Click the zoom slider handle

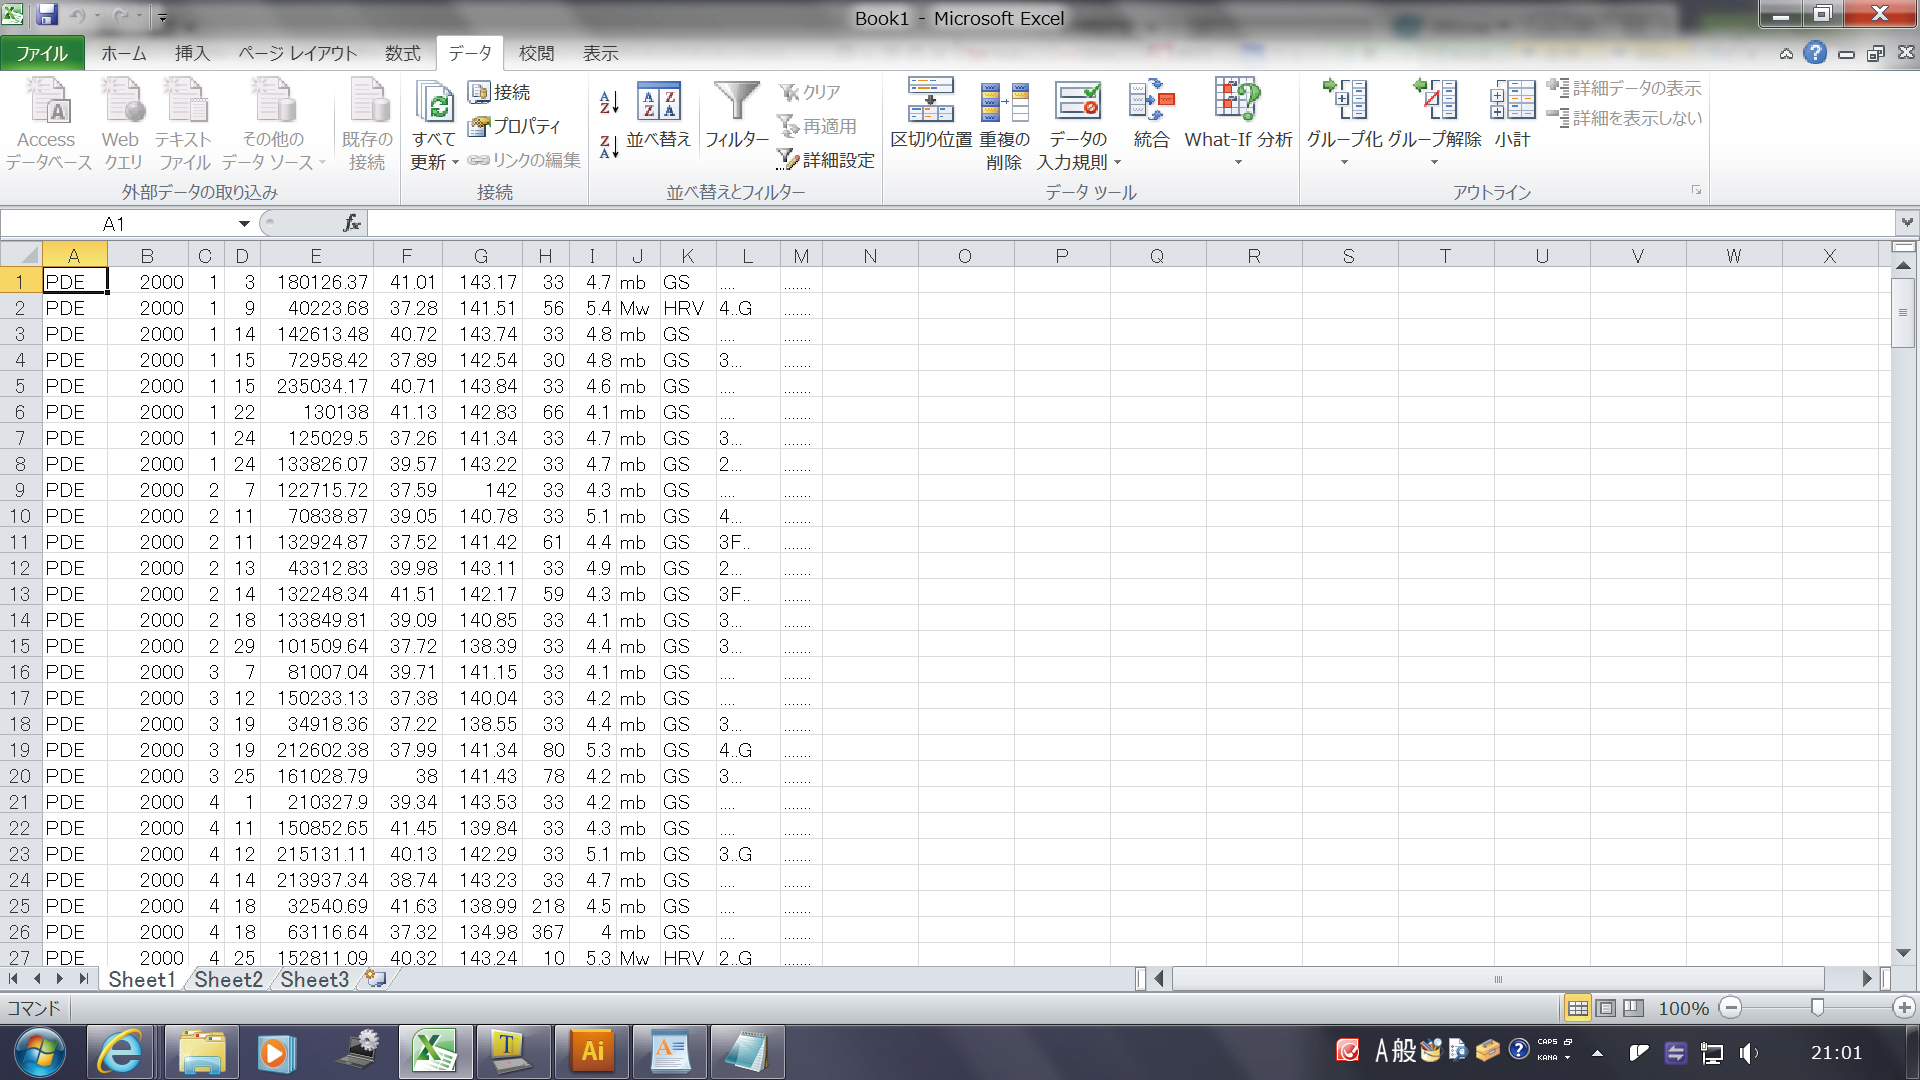tap(1817, 1008)
